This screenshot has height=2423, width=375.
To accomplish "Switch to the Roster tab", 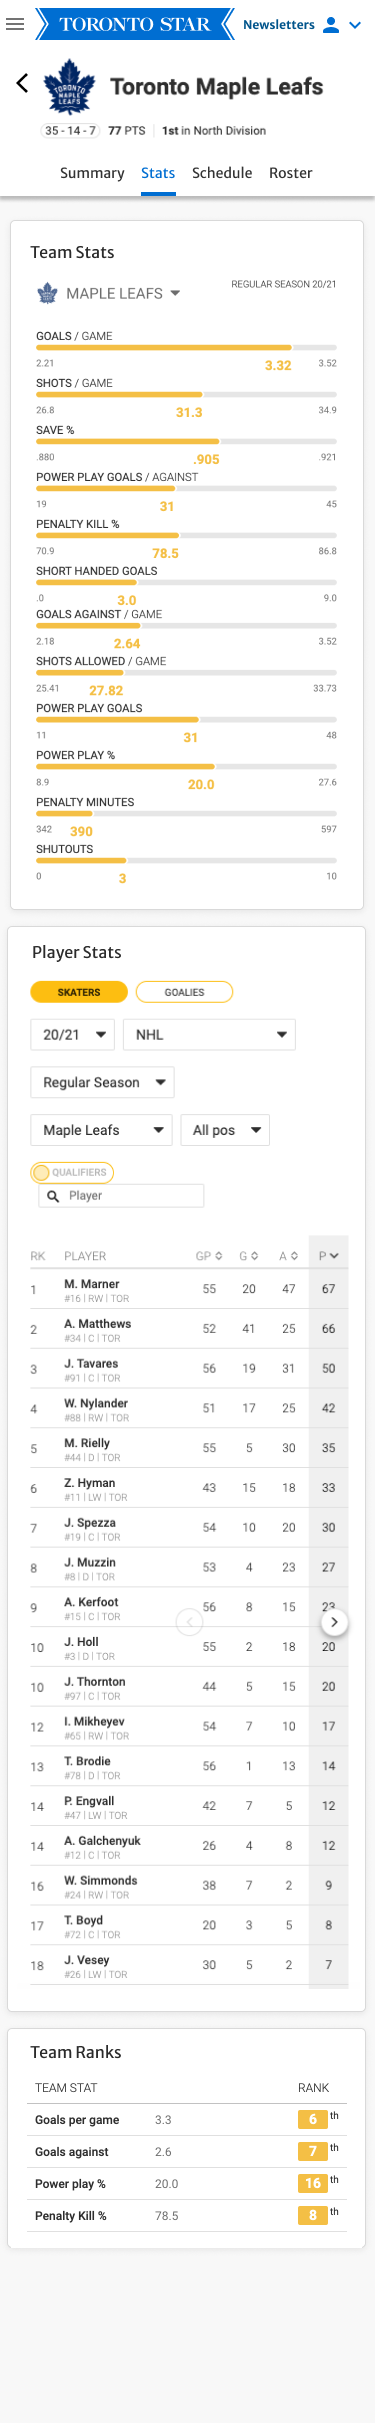I will 291,173.
